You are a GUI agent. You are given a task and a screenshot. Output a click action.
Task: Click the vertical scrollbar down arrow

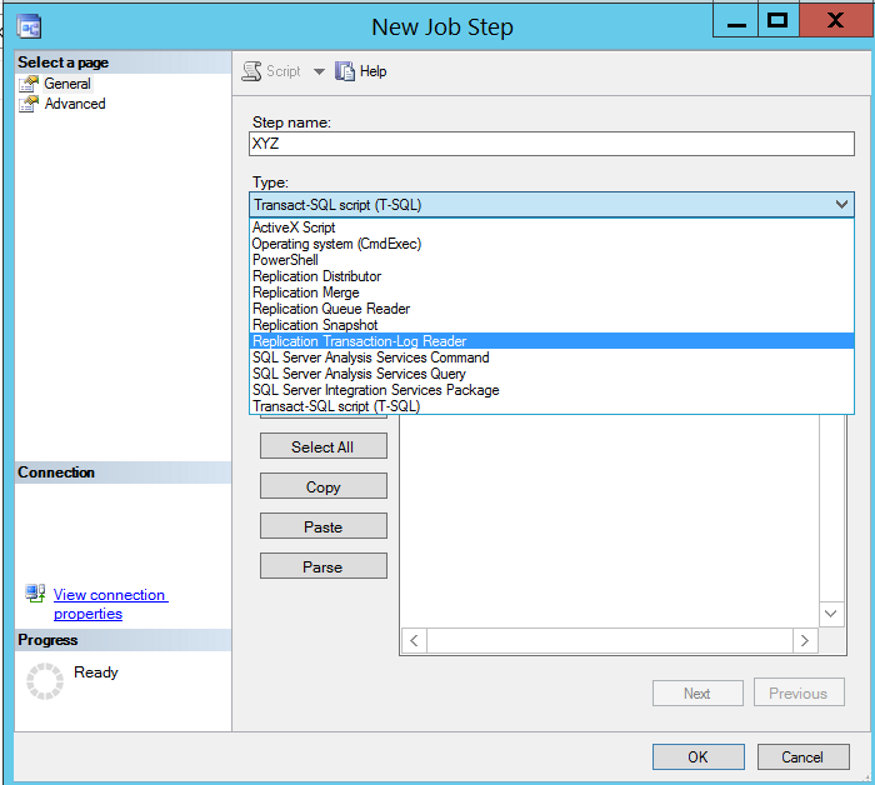tap(831, 614)
